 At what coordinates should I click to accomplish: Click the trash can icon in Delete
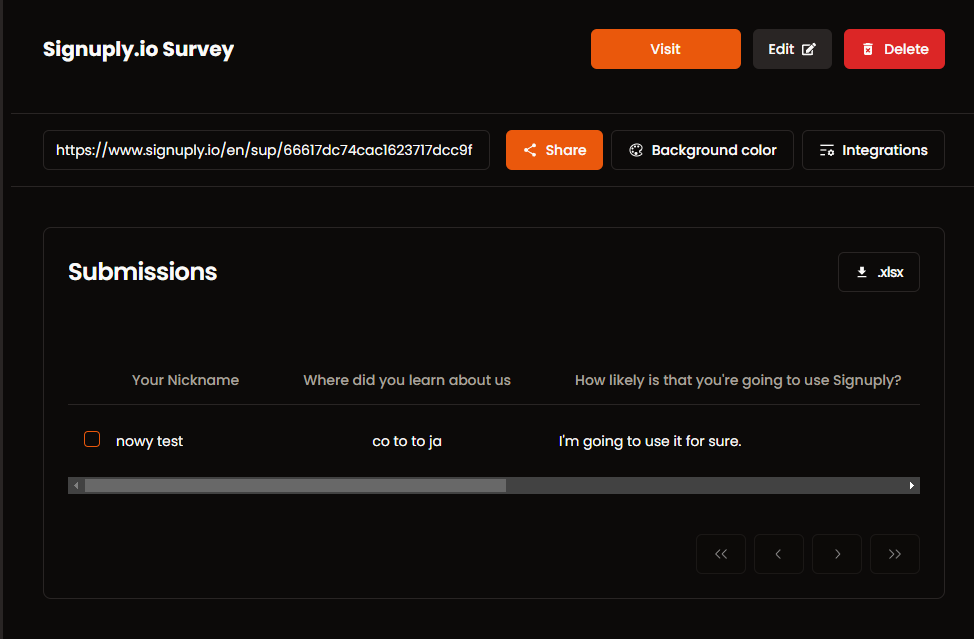point(868,49)
